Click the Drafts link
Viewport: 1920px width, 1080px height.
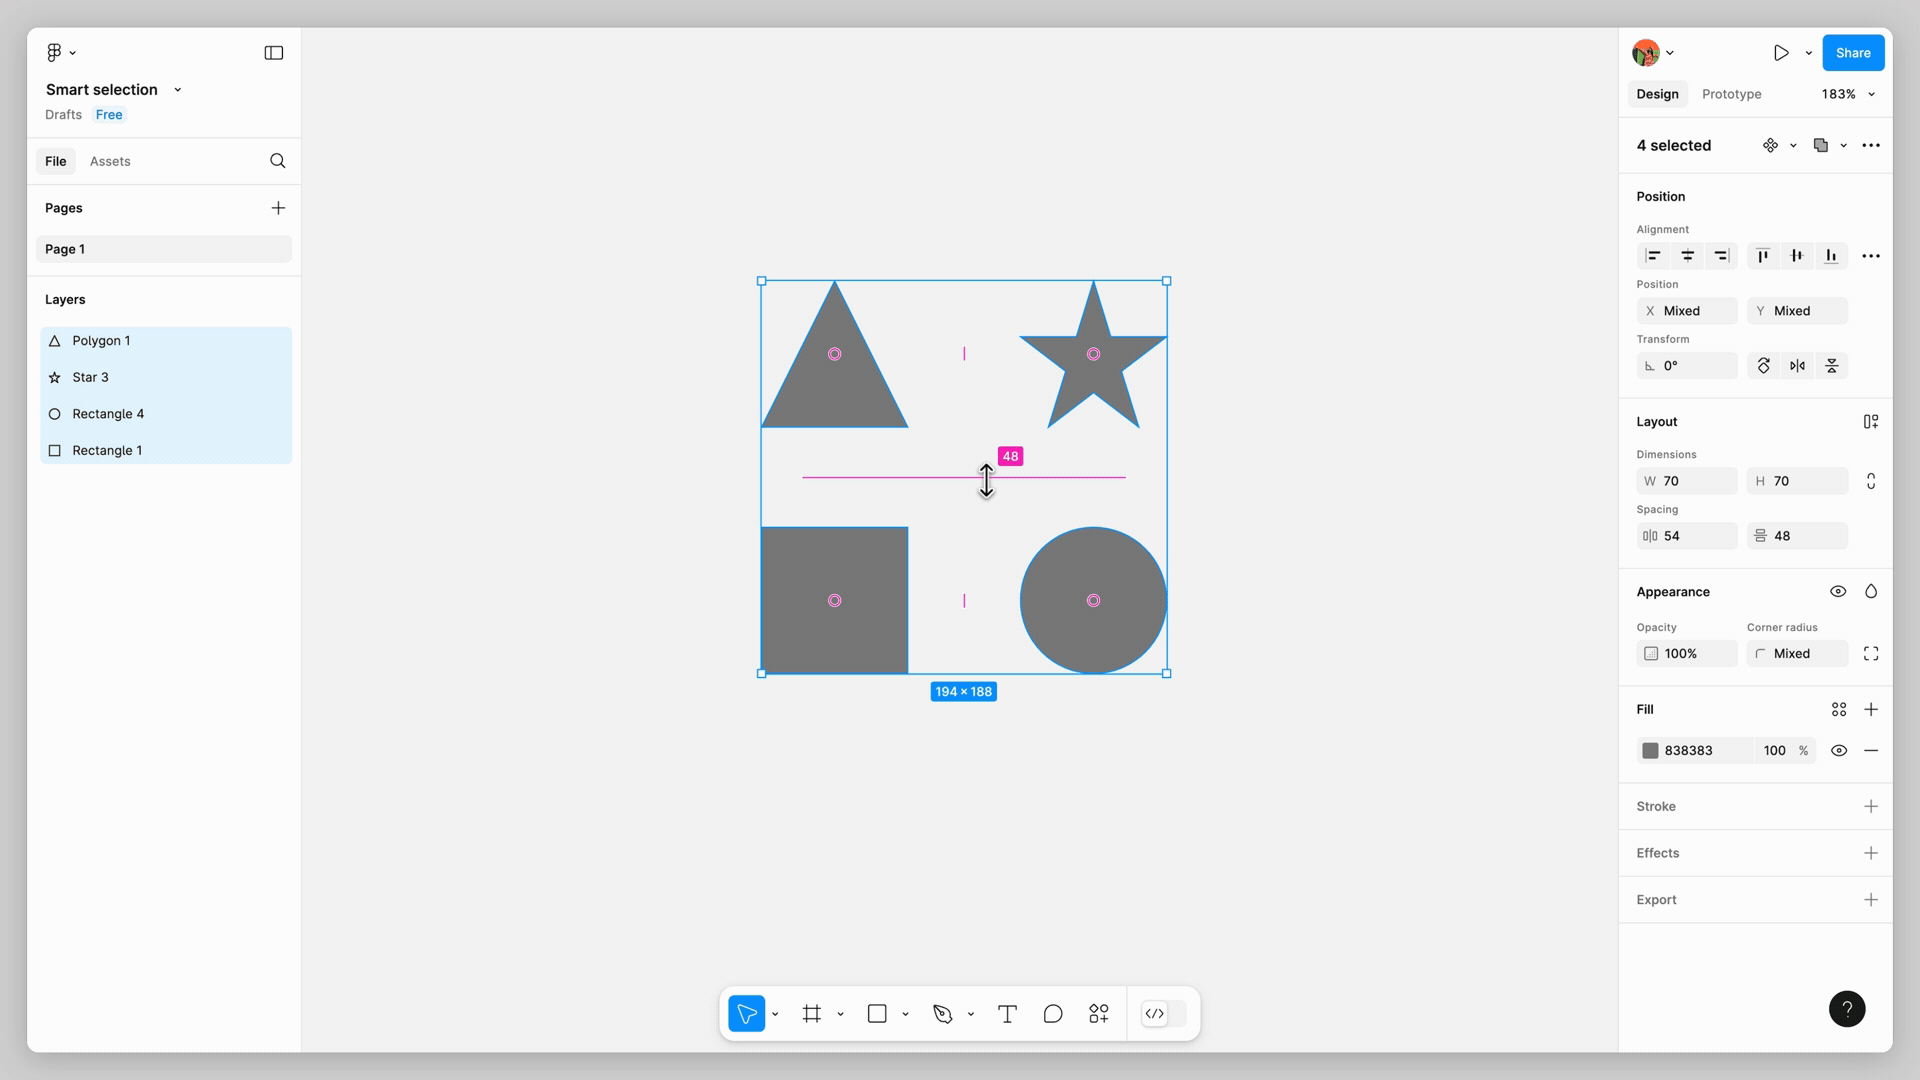[x=63, y=115]
